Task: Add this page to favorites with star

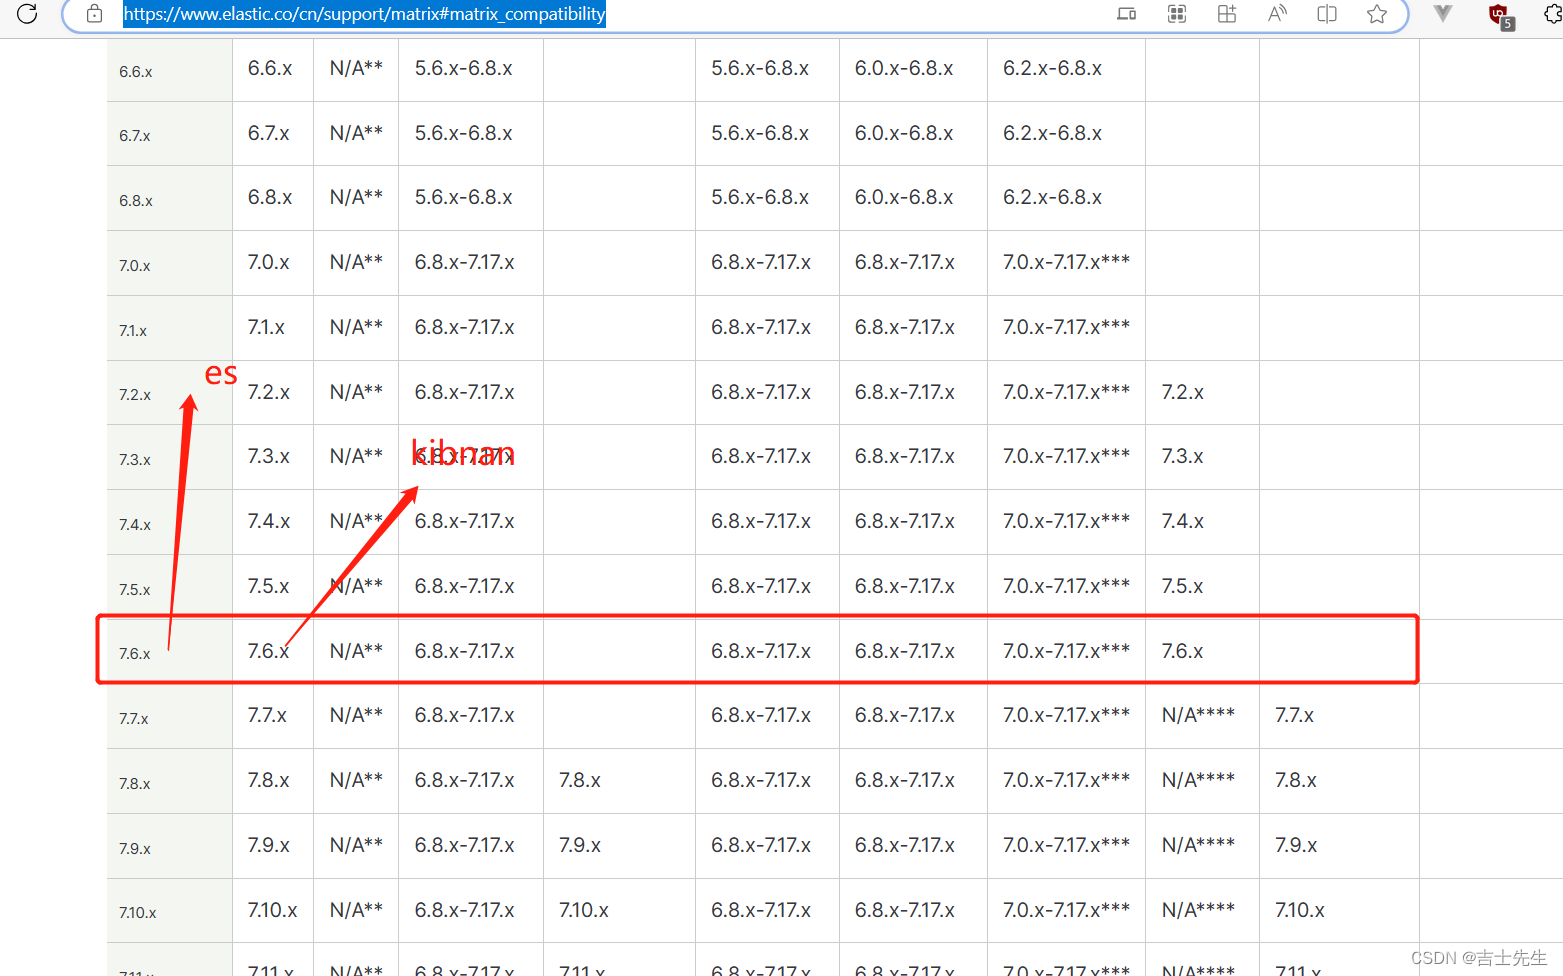Action: [x=1377, y=14]
